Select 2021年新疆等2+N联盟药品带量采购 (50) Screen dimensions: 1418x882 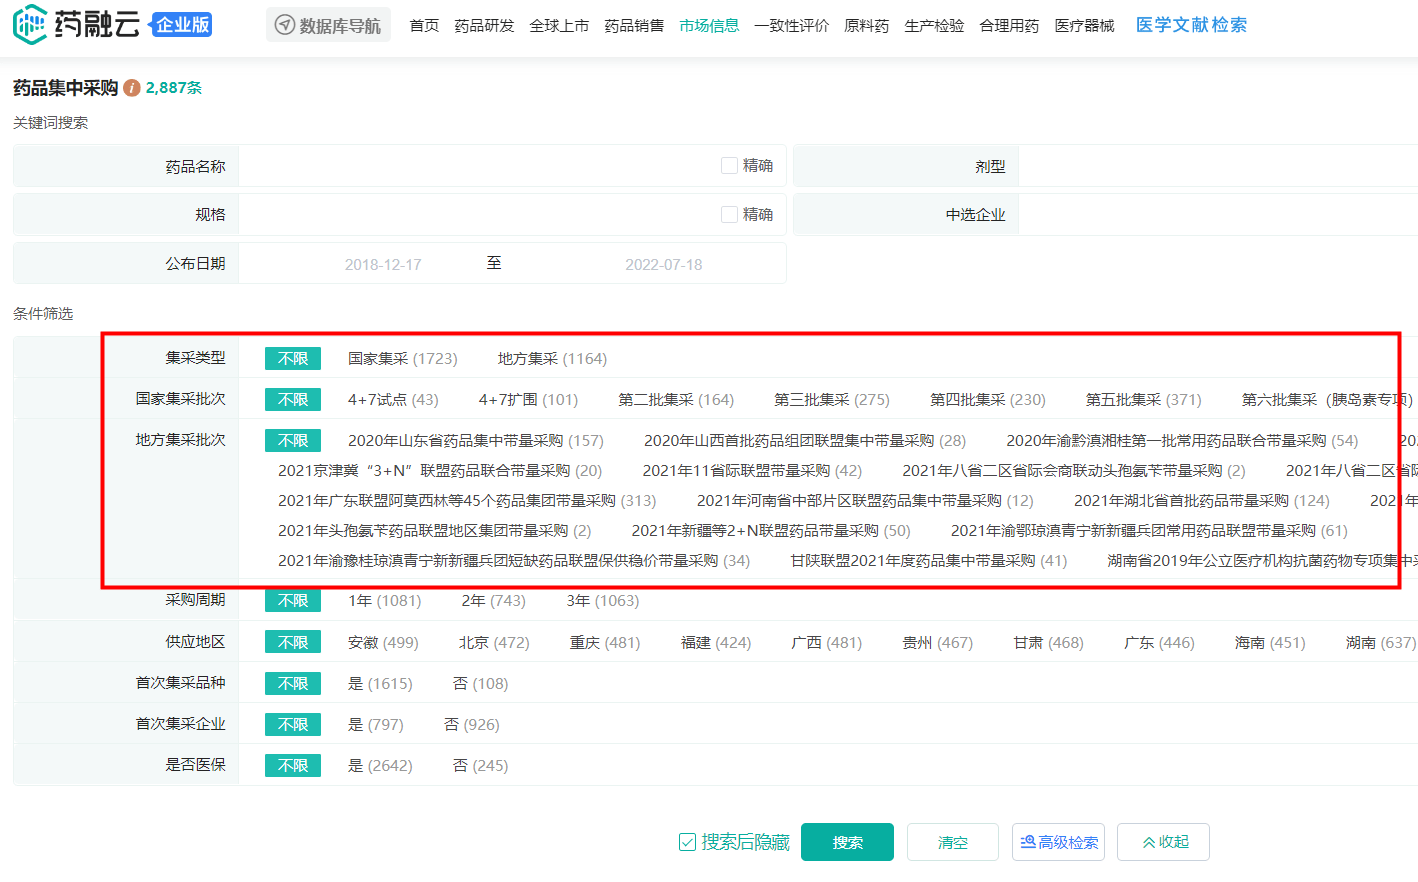point(771,530)
